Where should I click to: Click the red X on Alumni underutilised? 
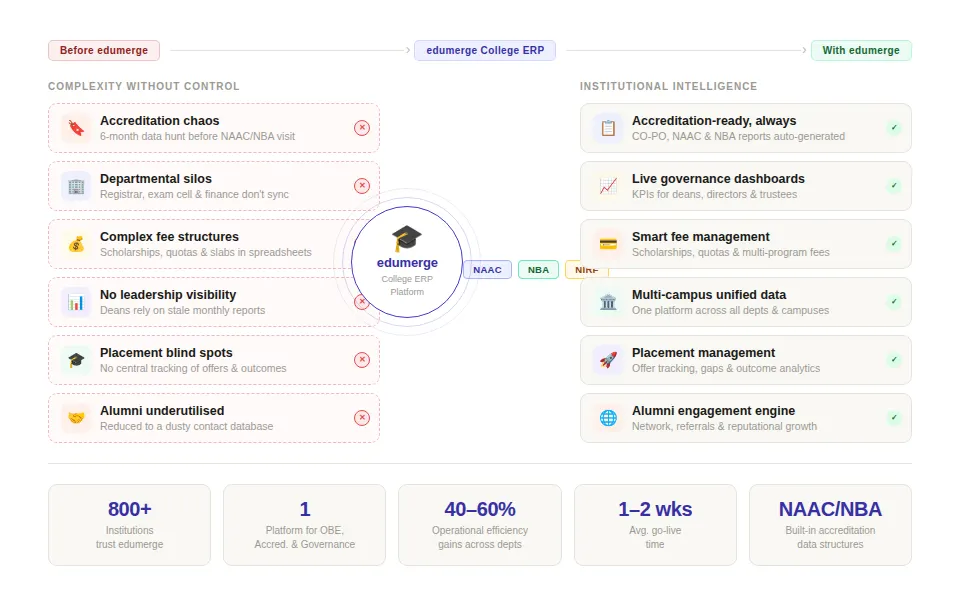[362, 418]
